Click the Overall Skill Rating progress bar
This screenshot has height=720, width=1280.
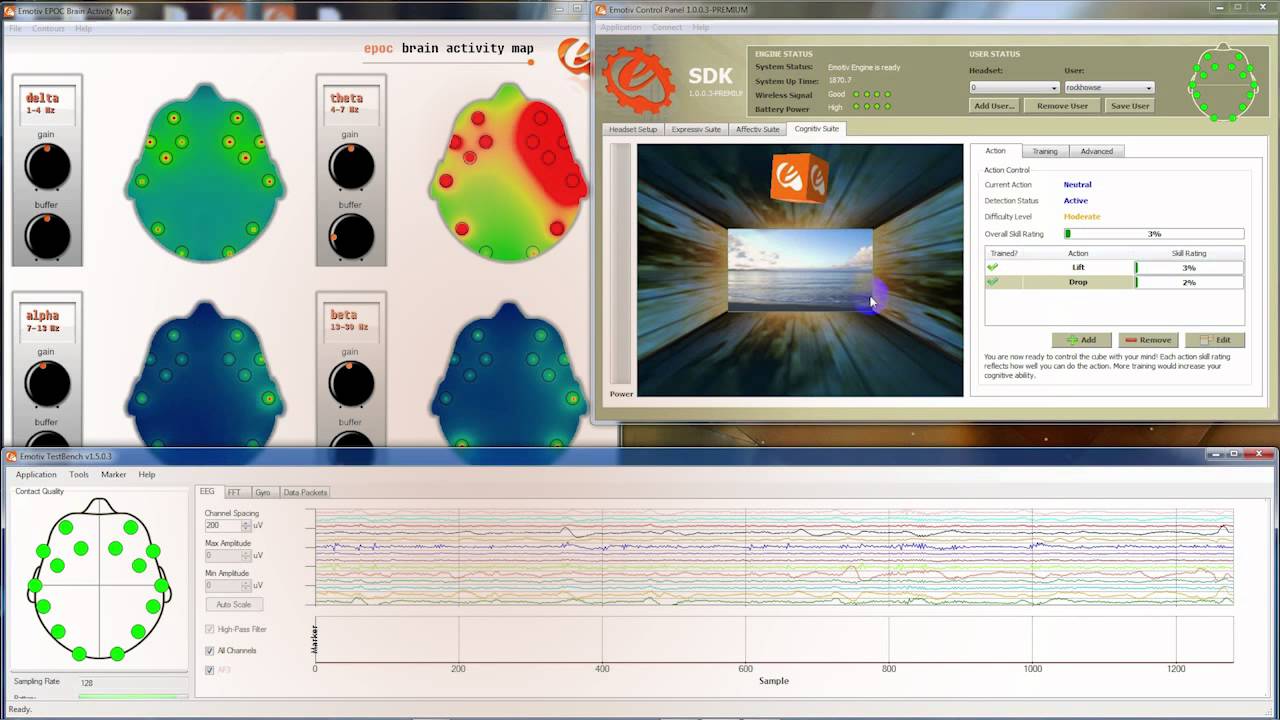[x=1154, y=234]
